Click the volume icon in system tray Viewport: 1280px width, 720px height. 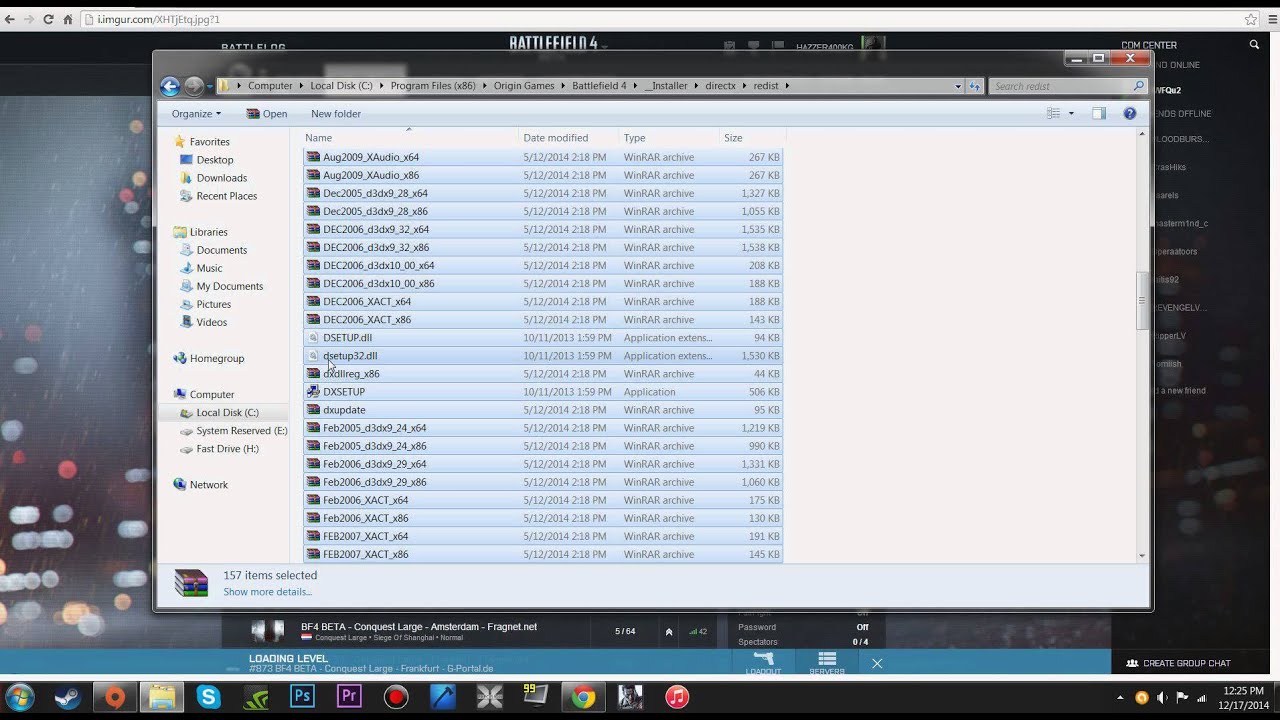tap(1162, 698)
